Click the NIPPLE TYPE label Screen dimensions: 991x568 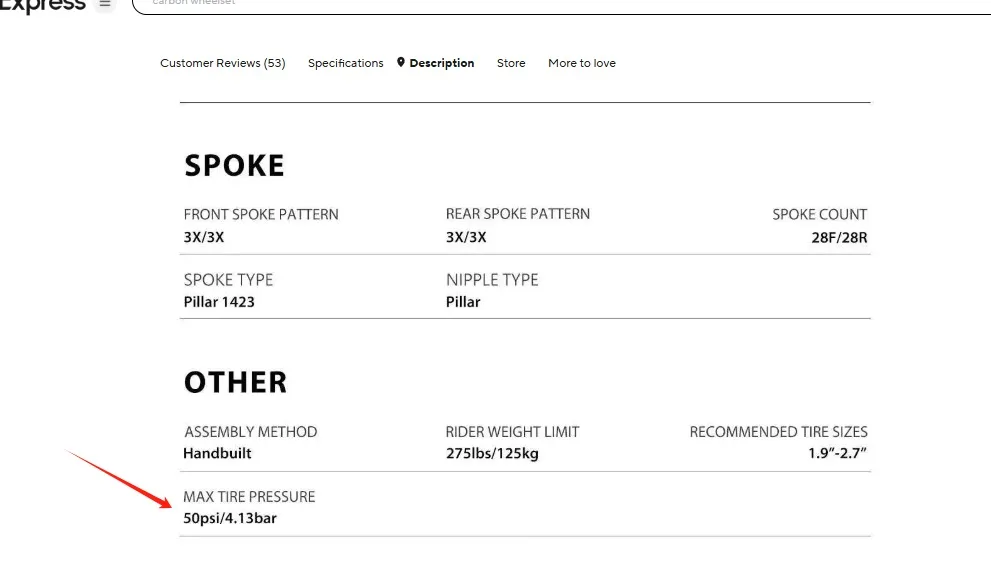pos(492,280)
